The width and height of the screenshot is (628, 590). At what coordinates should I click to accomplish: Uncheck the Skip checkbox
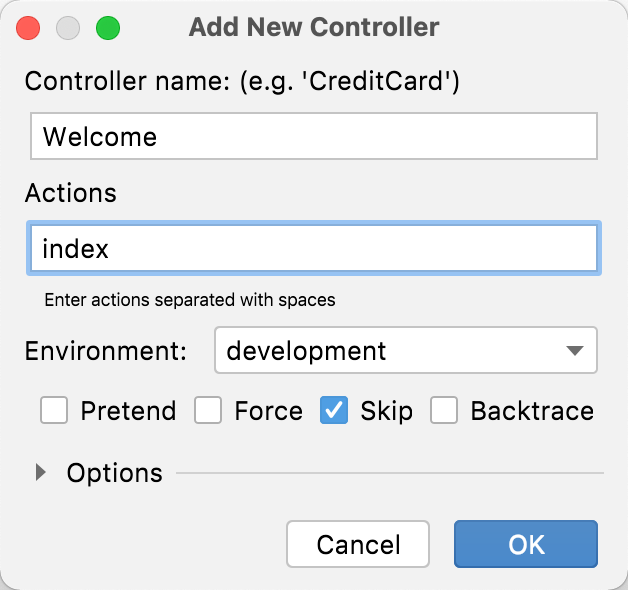[x=334, y=411]
